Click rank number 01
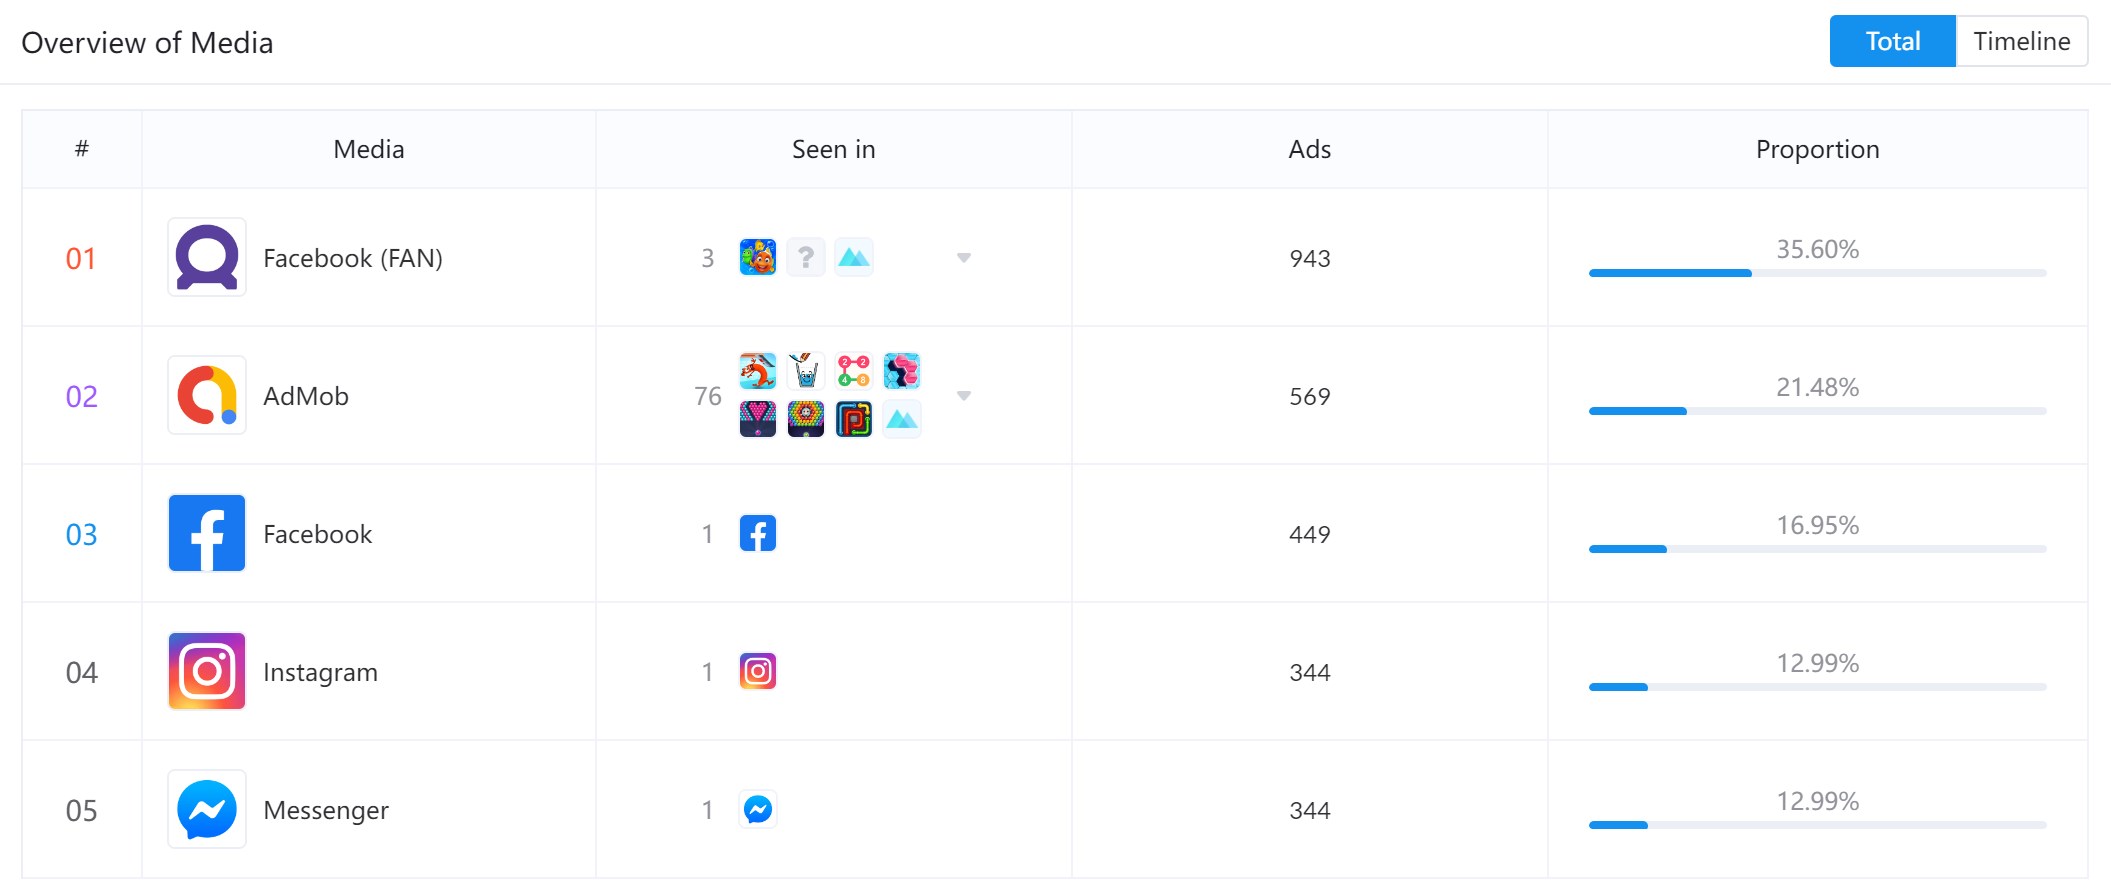Screen dimensions: 2111x893 click(81, 259)
